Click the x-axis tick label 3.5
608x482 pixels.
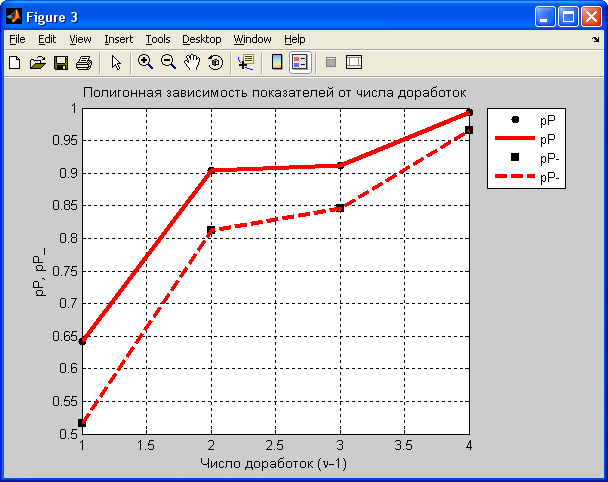tap(404, 446)
